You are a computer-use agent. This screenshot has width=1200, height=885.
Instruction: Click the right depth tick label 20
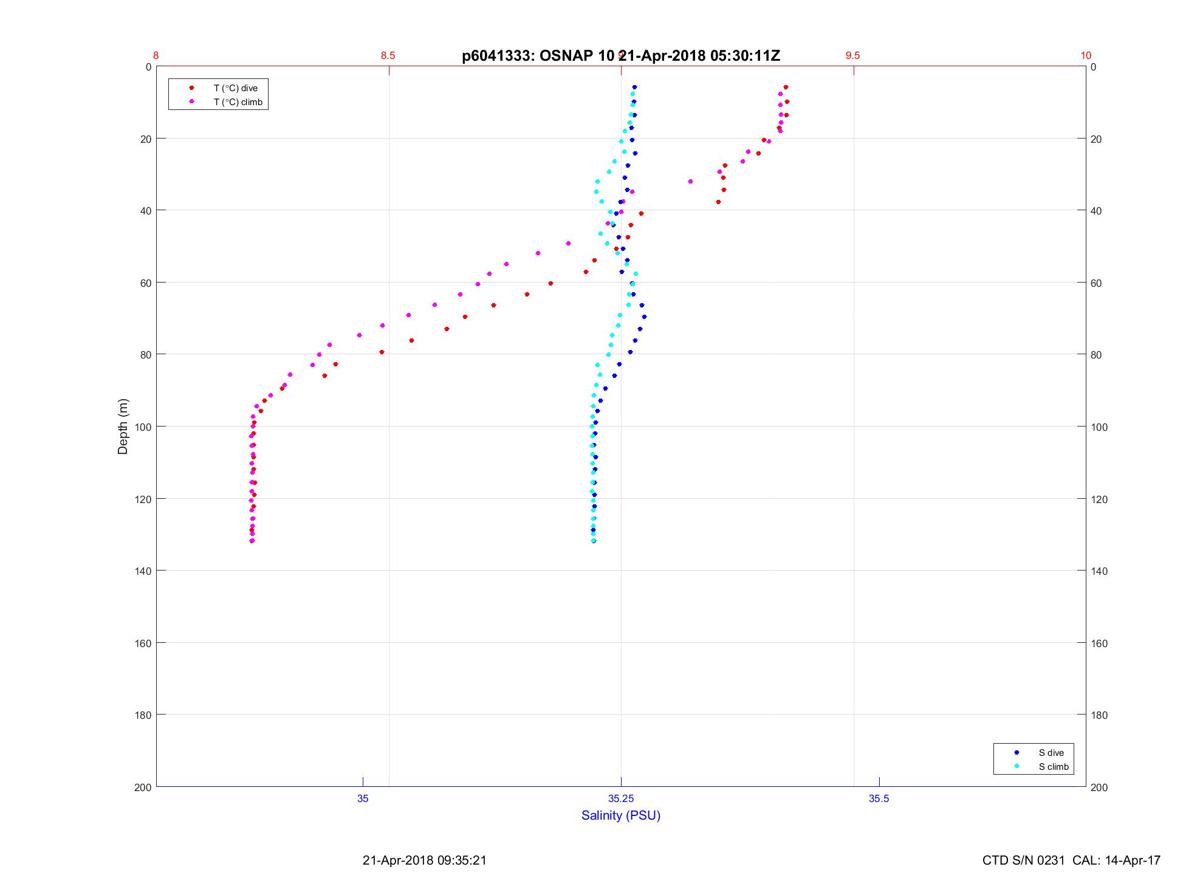coord(1096,139)
